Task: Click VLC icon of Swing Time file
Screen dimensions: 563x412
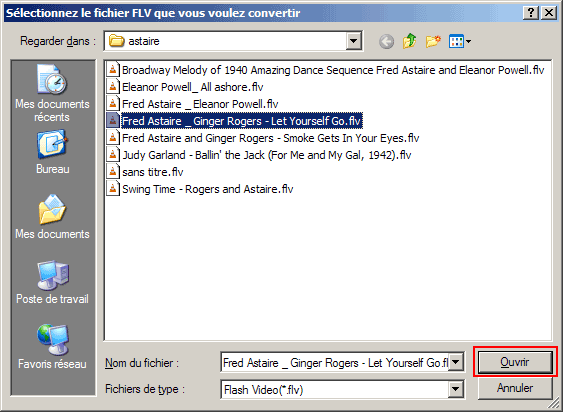Action: 113,189
